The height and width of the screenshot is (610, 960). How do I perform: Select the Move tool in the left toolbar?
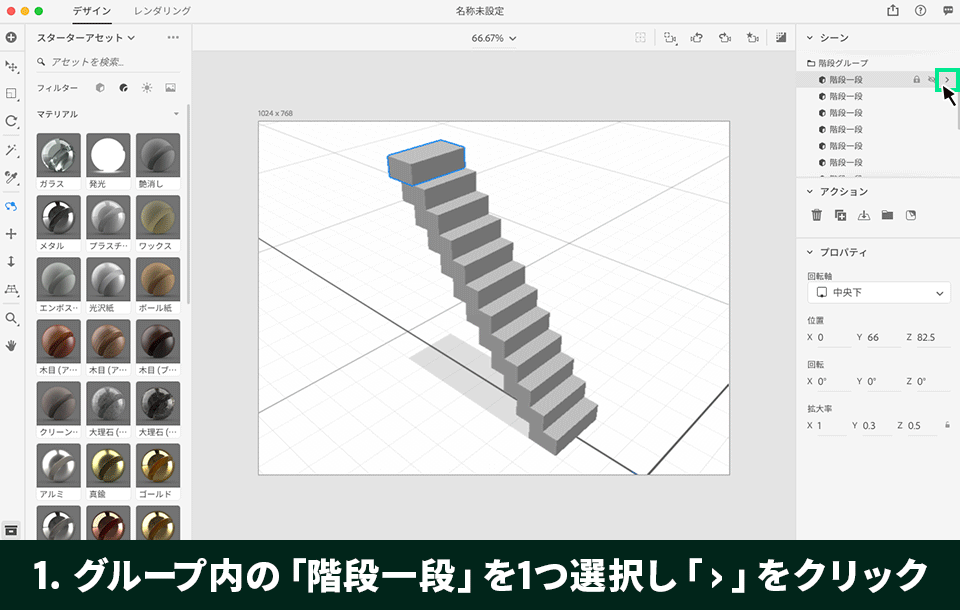pos(11,66)
